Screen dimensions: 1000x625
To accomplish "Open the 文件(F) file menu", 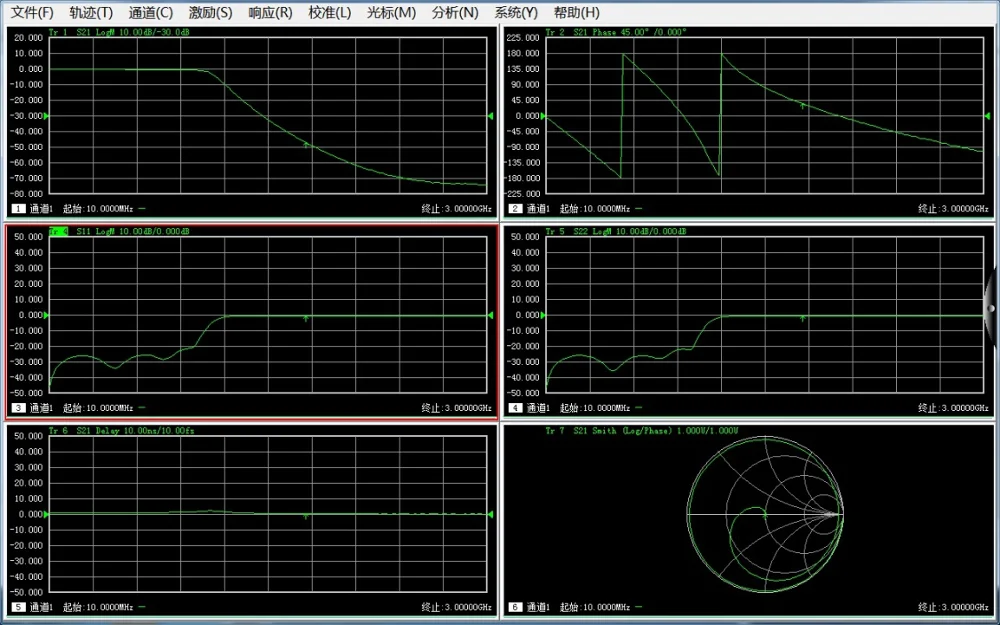I will pyautogui.click(x=32, y=13).
